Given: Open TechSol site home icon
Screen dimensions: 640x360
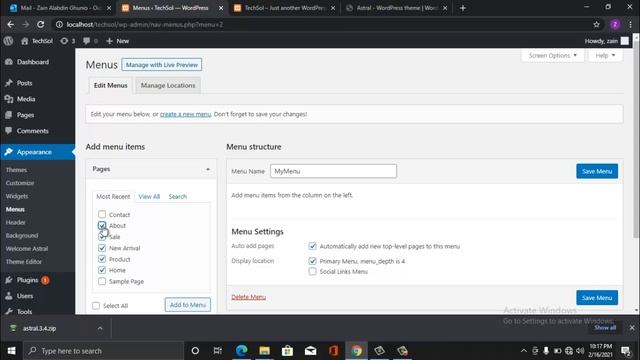Looking at the screenshot, I should (x=24, y=41).
